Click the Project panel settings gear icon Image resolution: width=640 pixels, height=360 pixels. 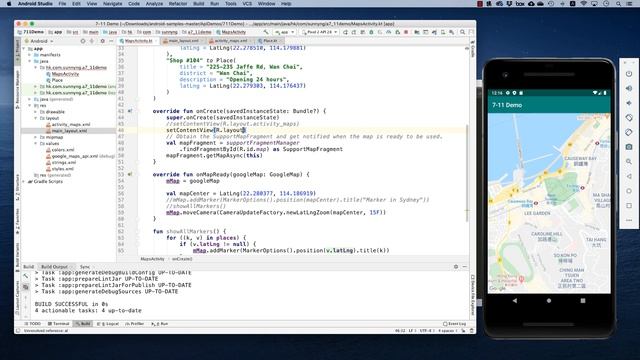102,41
